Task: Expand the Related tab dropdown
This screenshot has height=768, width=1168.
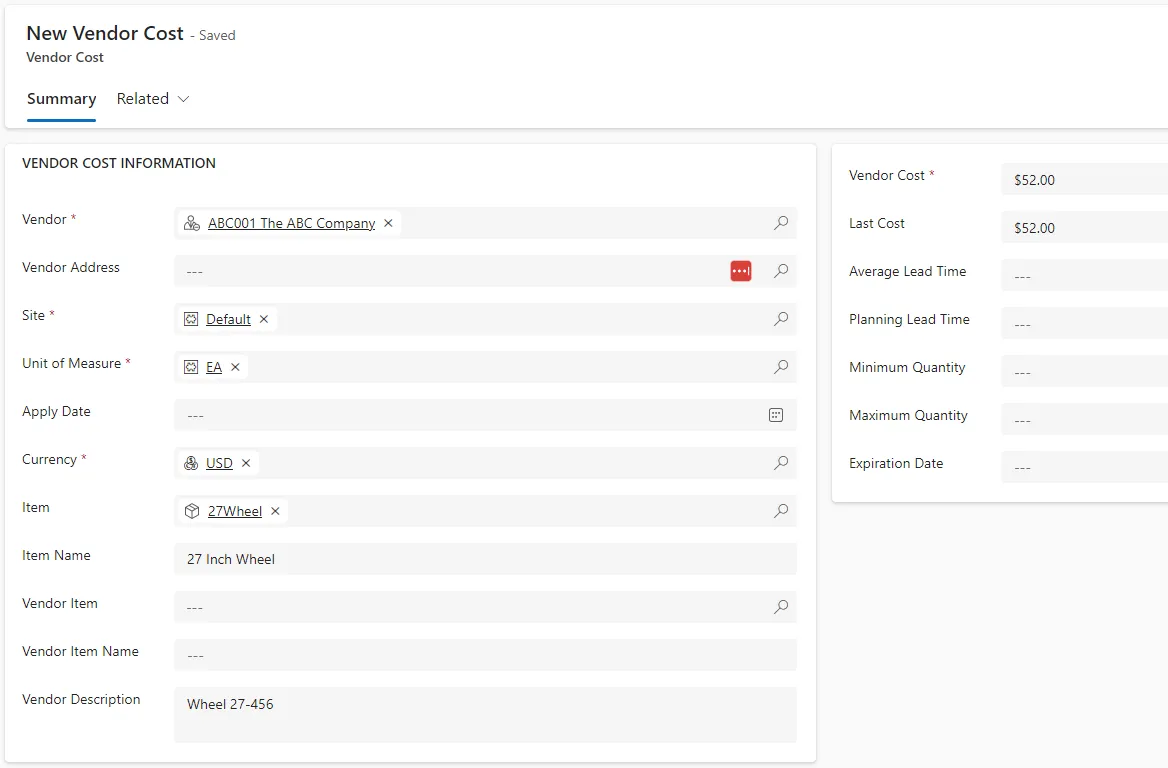Action: point(153,99)
